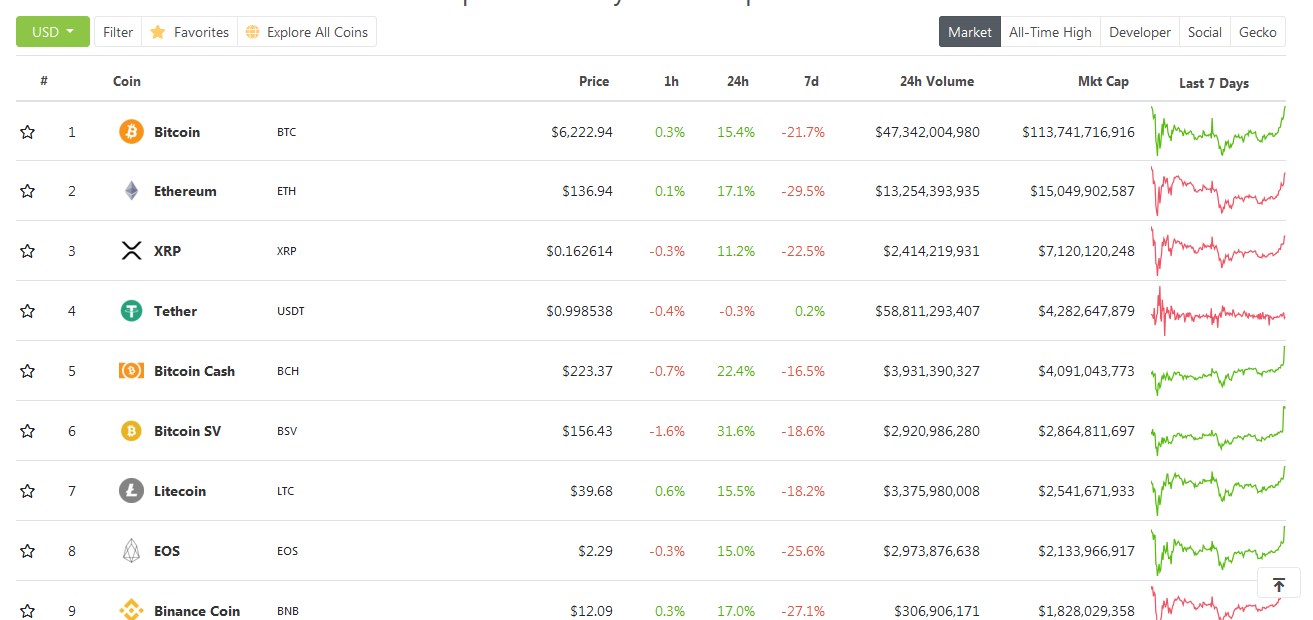
Task: Open the Binance Coin link
Action: coord(197,611)
